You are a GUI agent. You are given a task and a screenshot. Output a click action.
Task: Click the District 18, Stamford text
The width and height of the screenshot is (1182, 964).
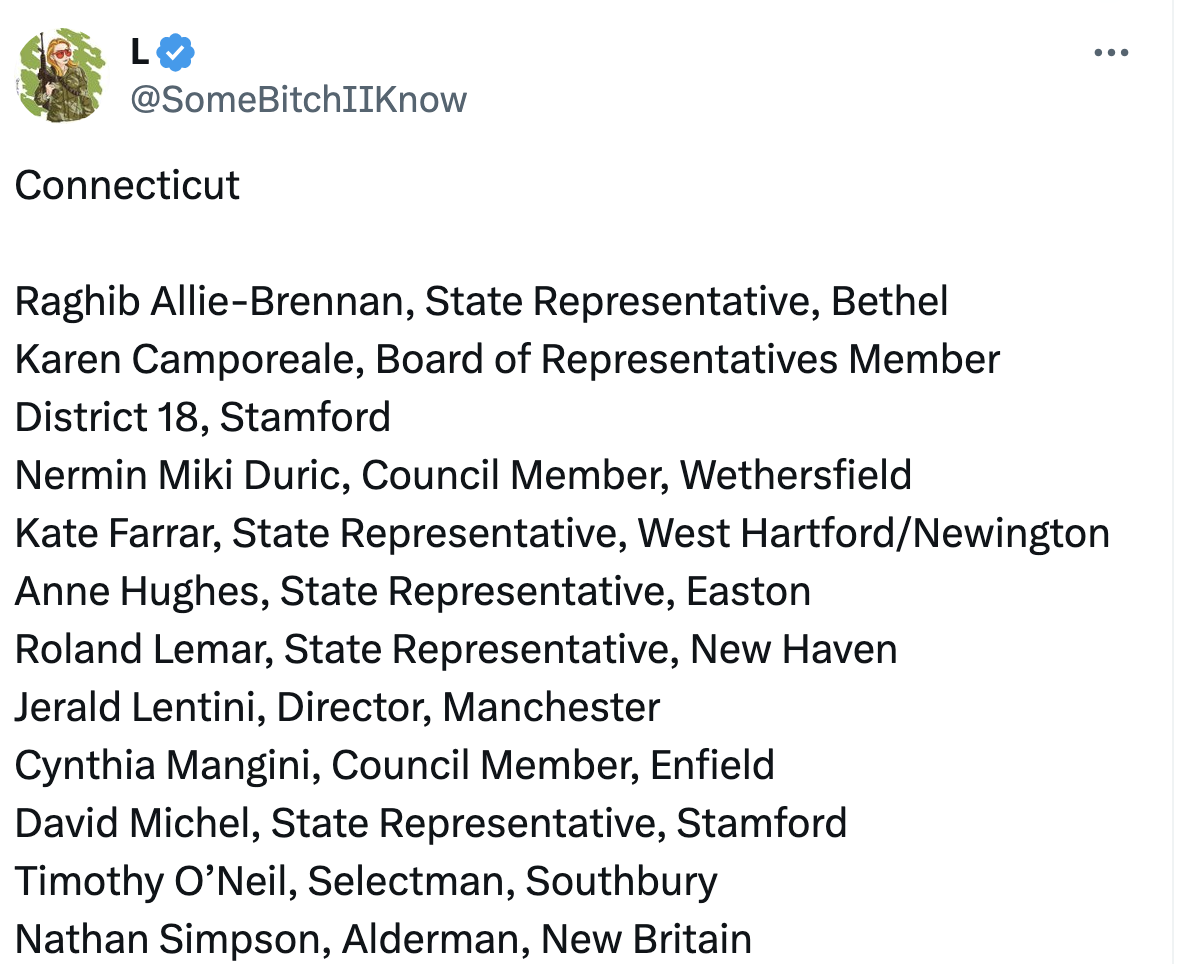tap(203, 418)
